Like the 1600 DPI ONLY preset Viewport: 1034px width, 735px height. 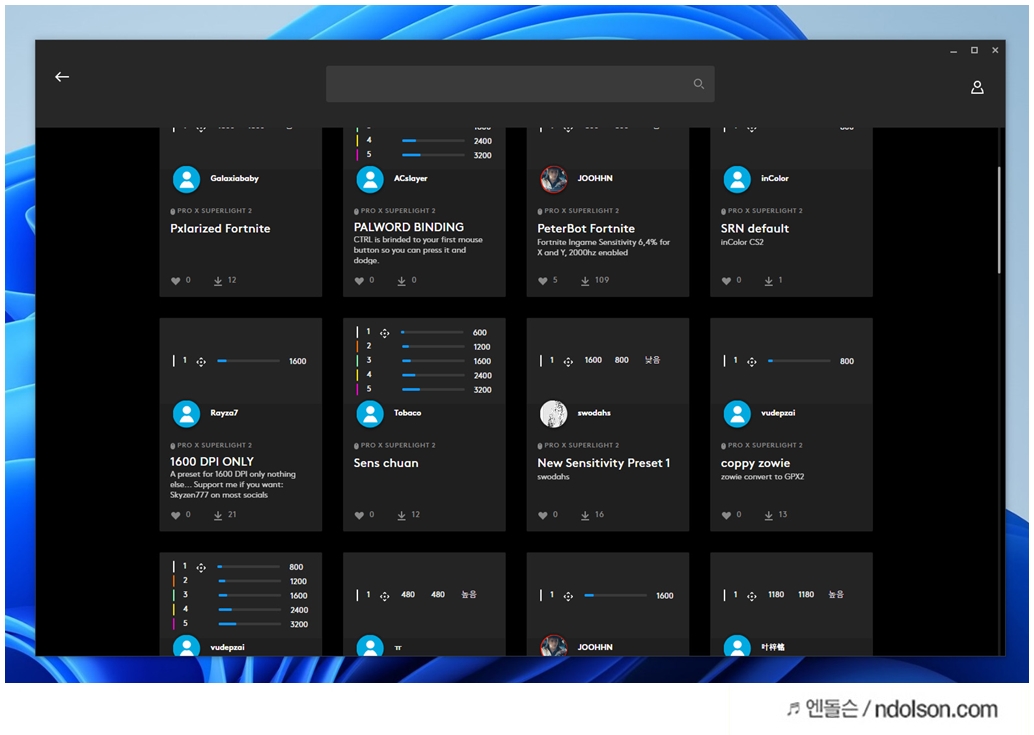click(175, 515)
